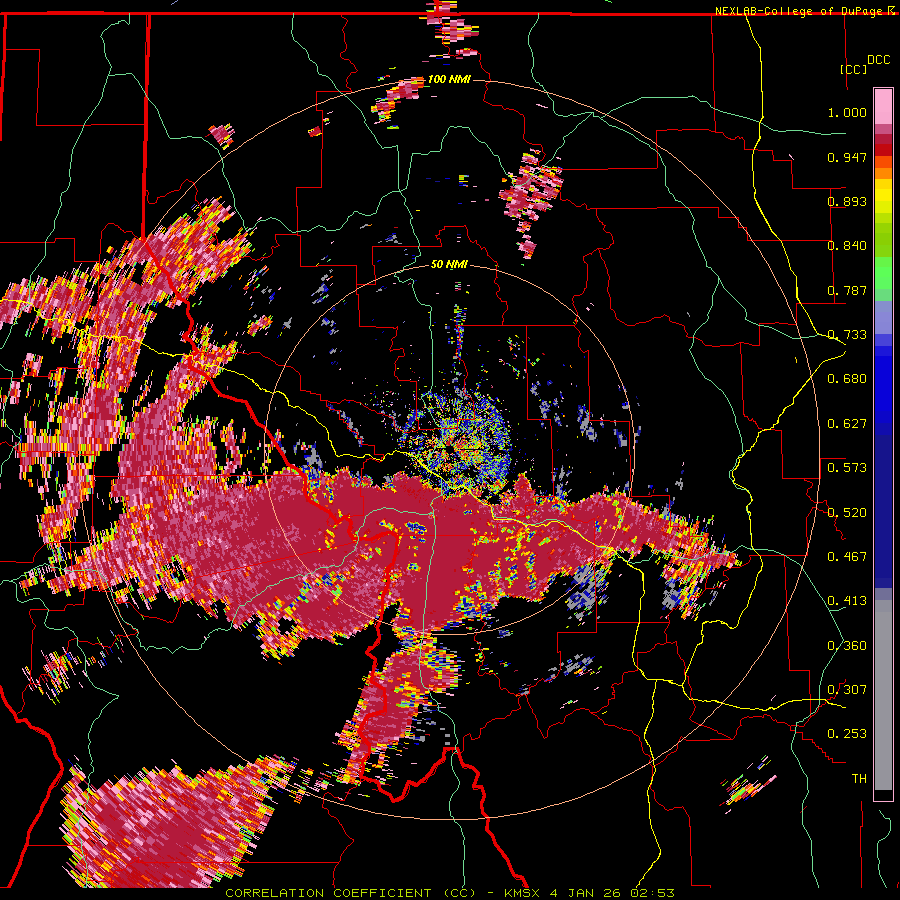Select the 0.520 legend value
This screenshot has width=900, height=900.
(847, 513)
